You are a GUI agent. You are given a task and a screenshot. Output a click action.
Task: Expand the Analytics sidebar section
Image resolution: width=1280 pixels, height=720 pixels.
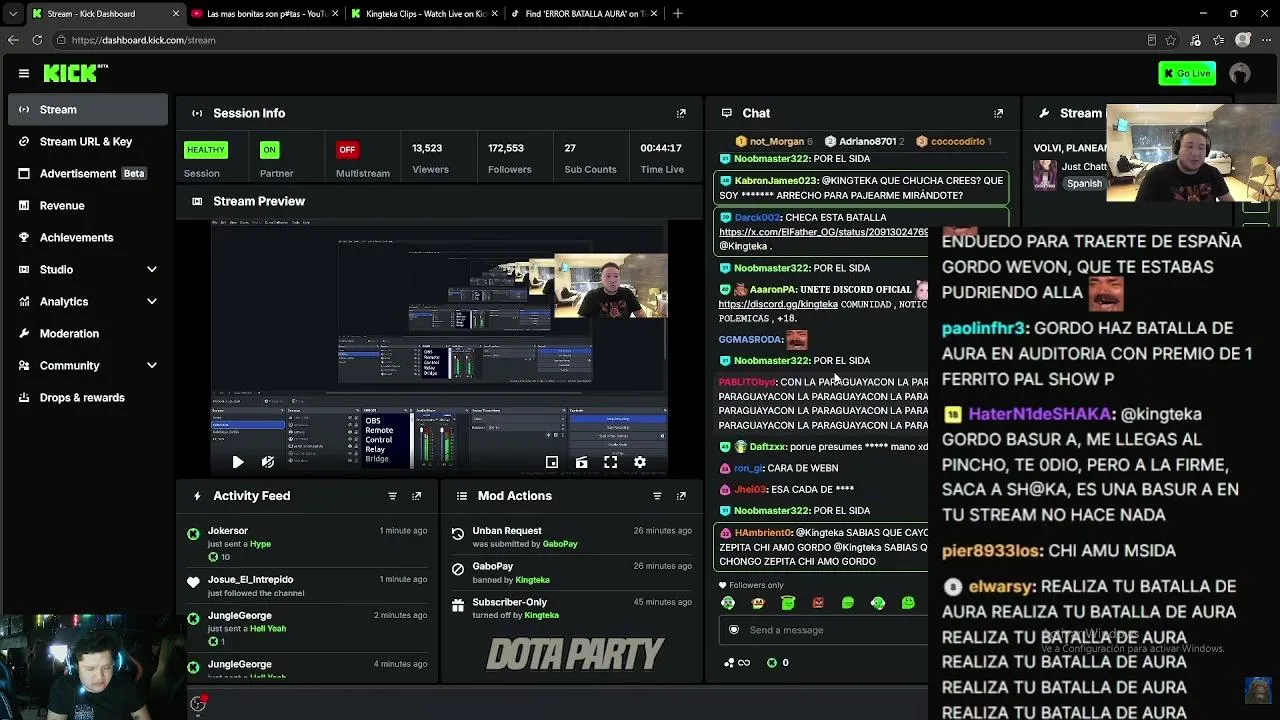pyautogui.click(x=152, y=301)
